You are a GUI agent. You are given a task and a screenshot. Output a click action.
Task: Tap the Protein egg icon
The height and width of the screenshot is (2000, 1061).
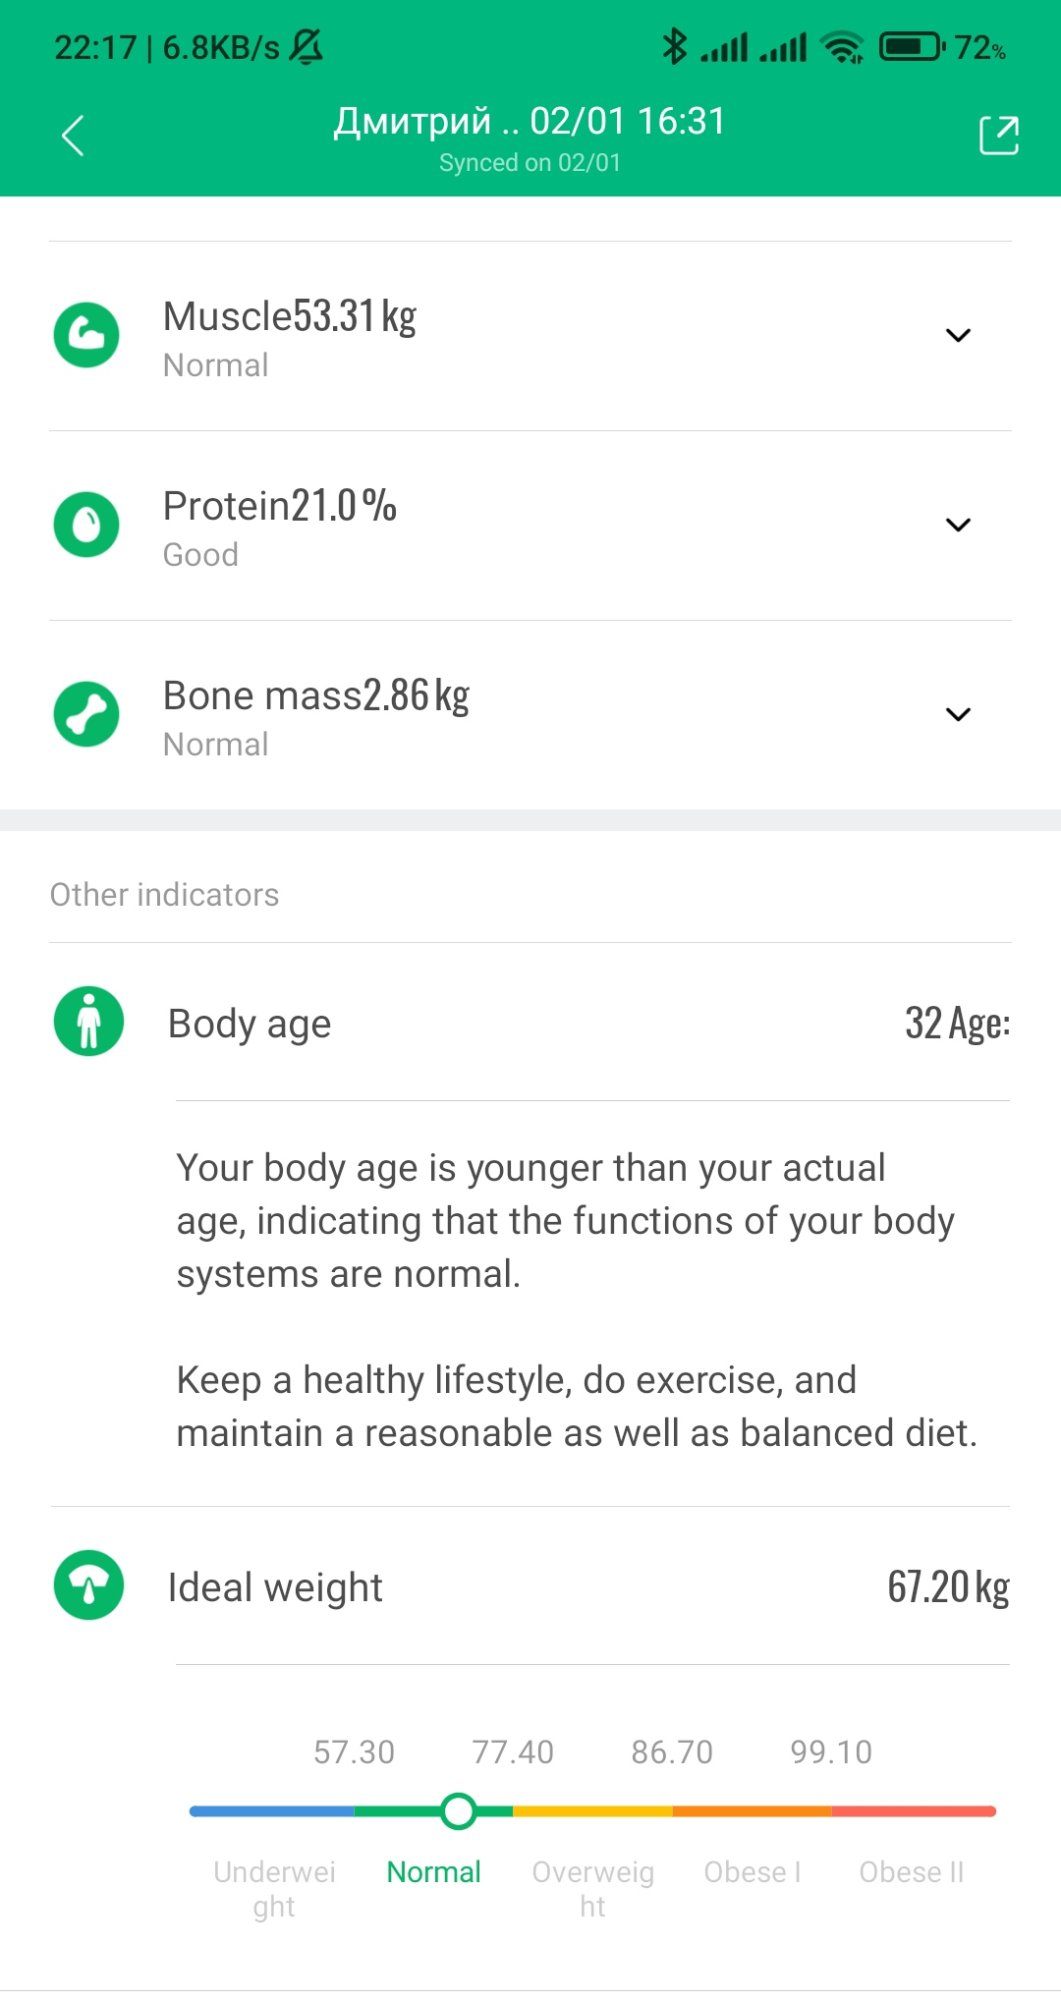(x=87, y=525)
